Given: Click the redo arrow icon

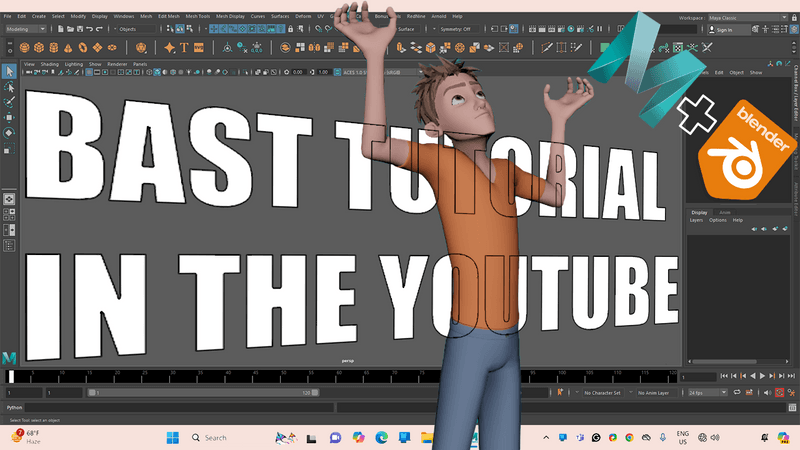Looking at the screenshot, I should [99, 29].
